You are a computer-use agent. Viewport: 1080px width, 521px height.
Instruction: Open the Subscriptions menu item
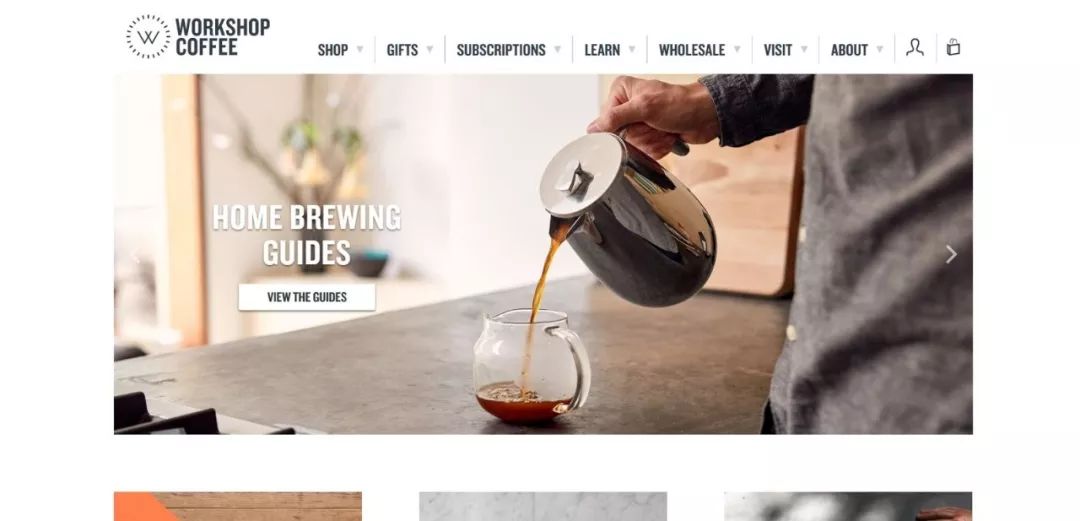[501, 50]
